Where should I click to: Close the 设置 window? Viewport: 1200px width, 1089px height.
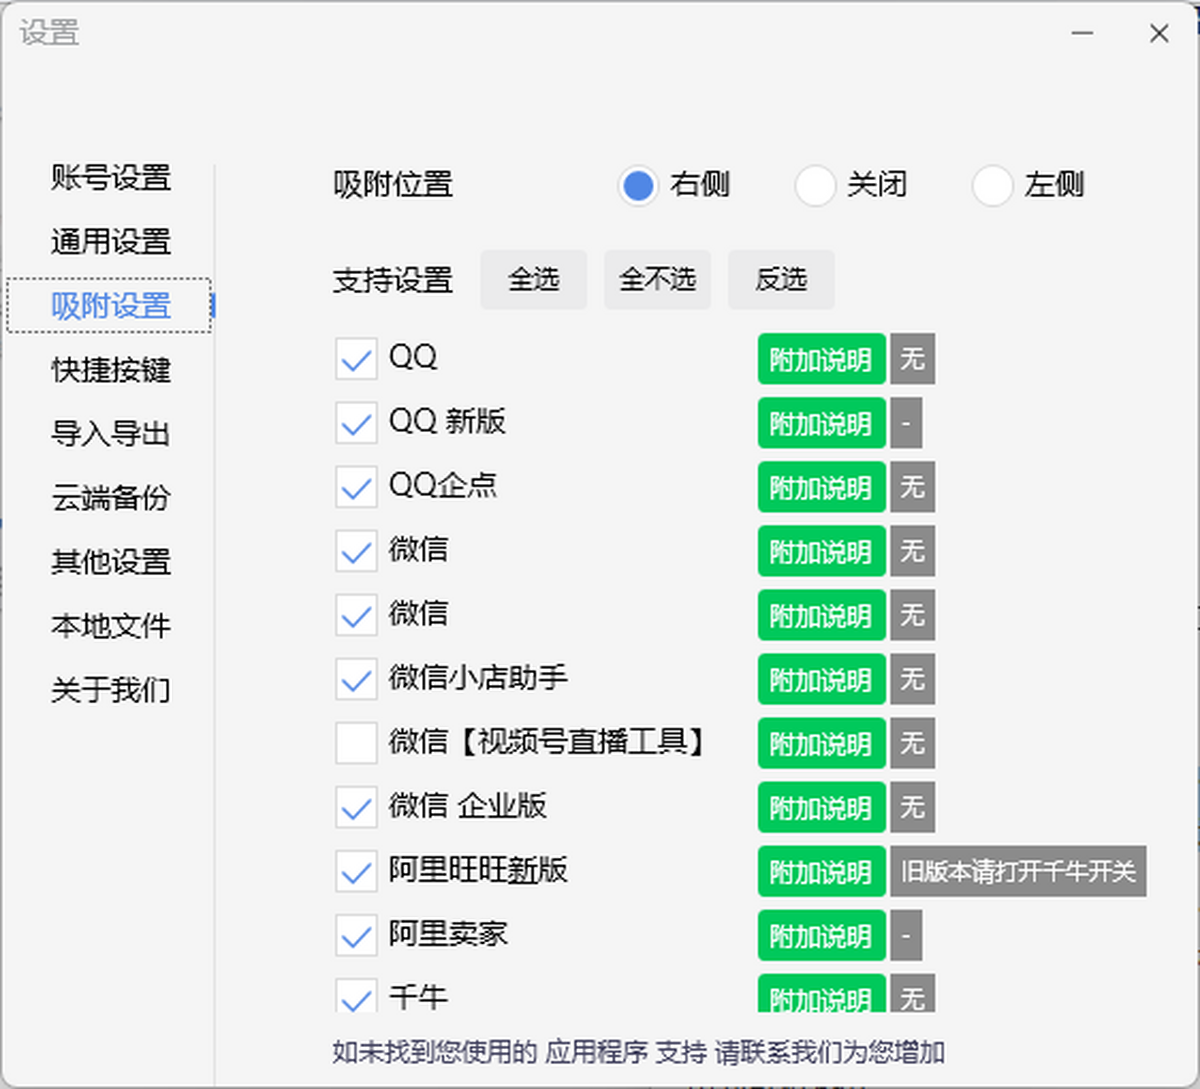[1159, 33]
